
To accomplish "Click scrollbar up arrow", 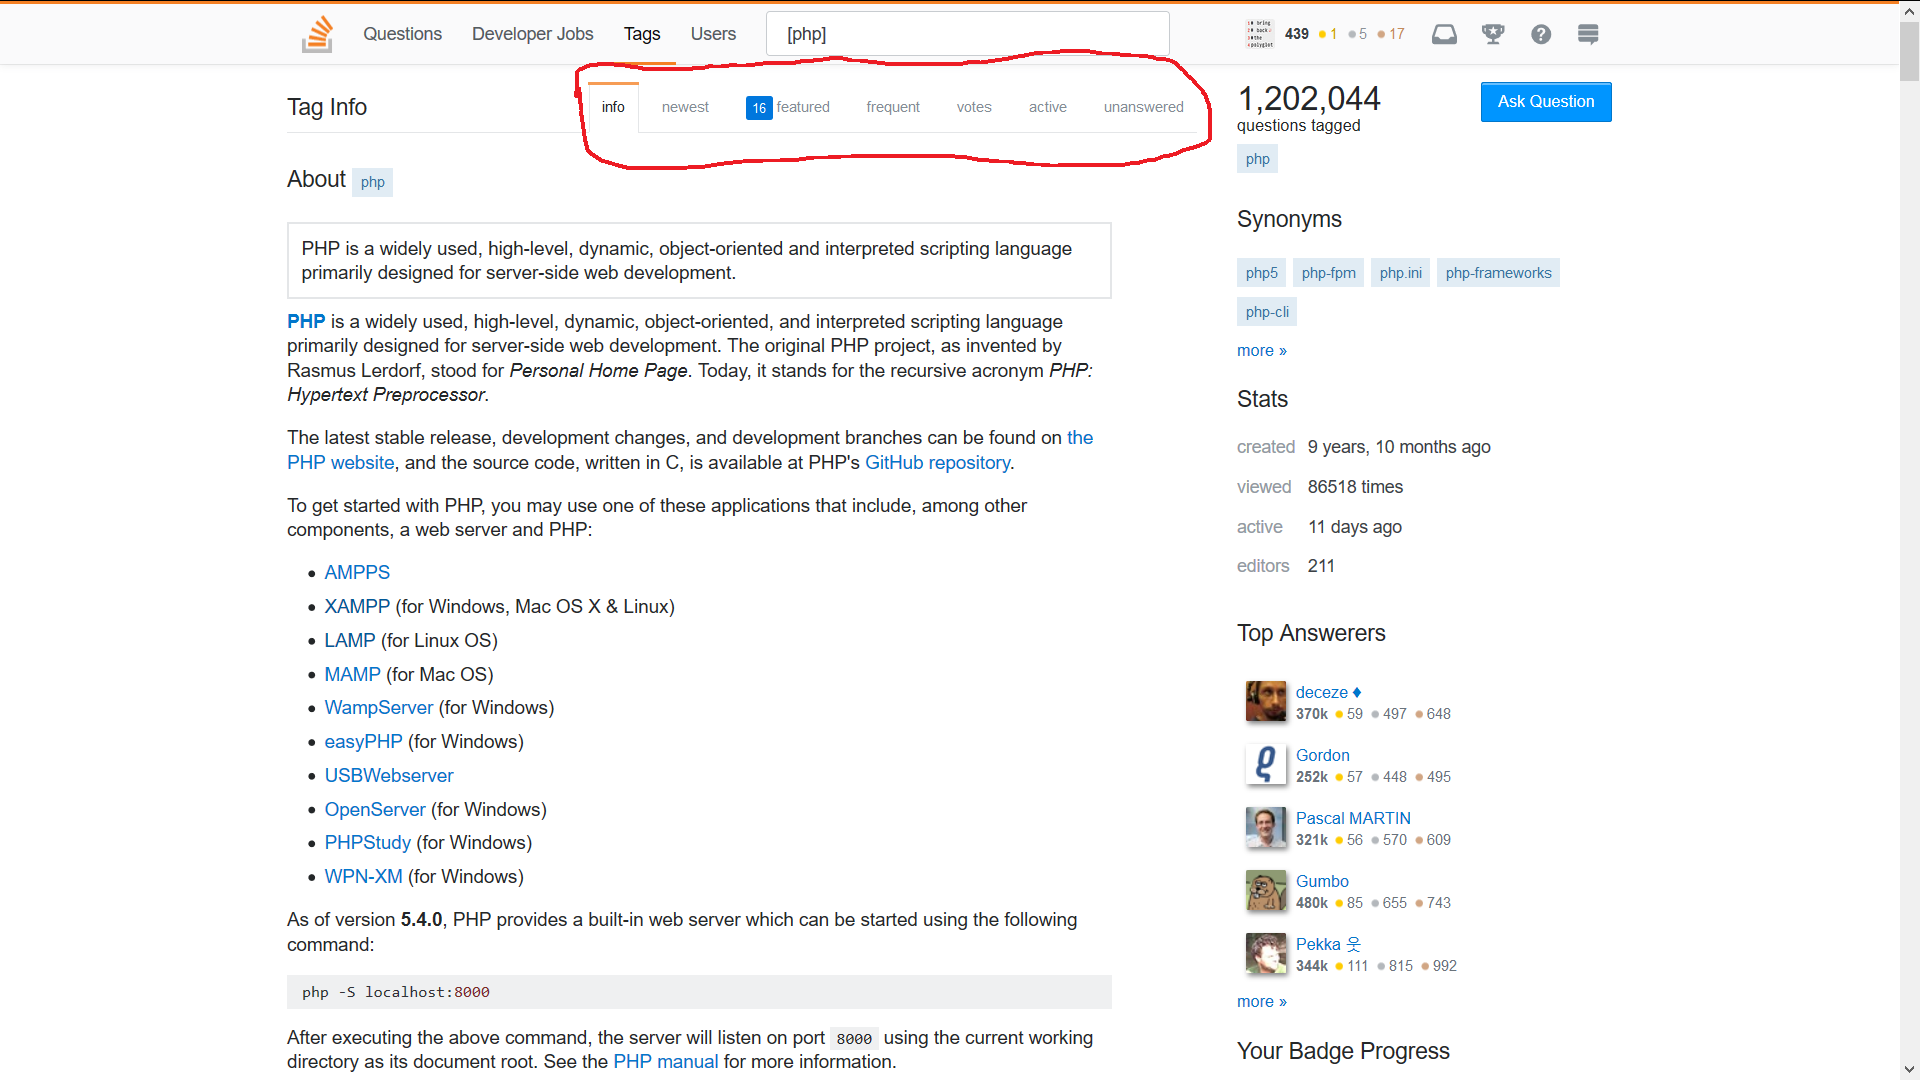I will pos(1910,12).
